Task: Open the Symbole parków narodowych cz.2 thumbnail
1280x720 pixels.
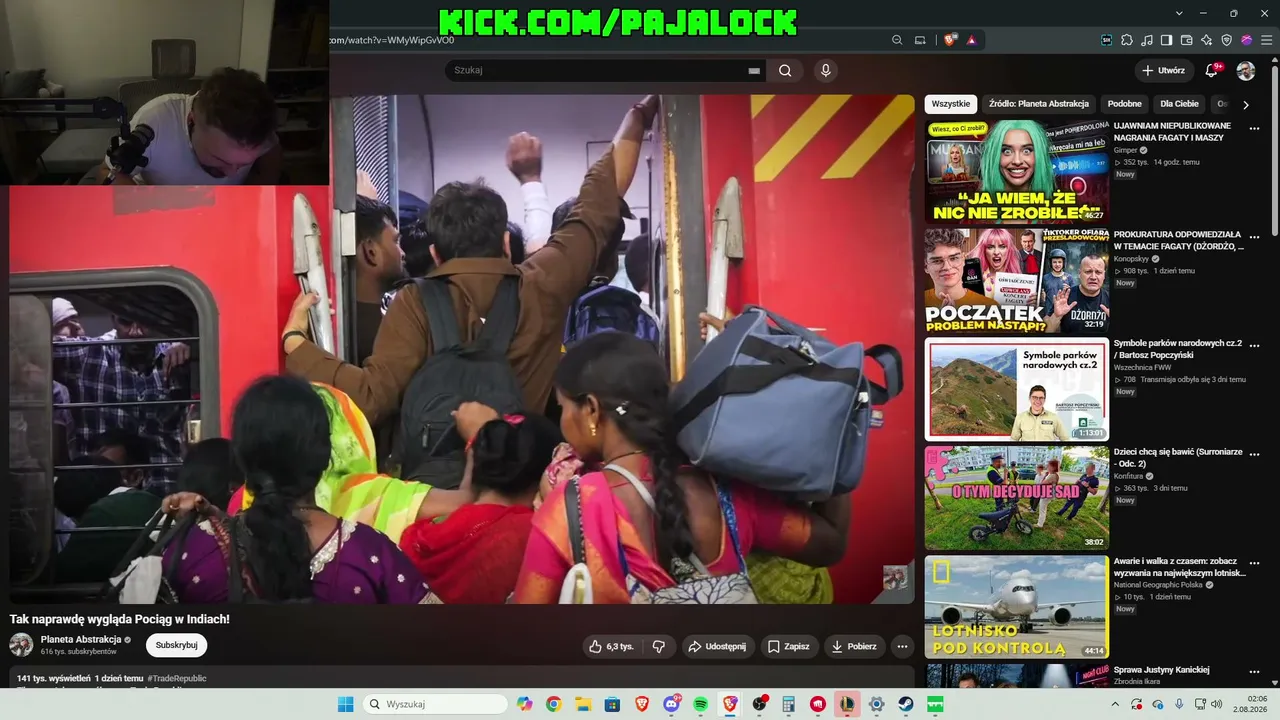Action: [1017, 389]
